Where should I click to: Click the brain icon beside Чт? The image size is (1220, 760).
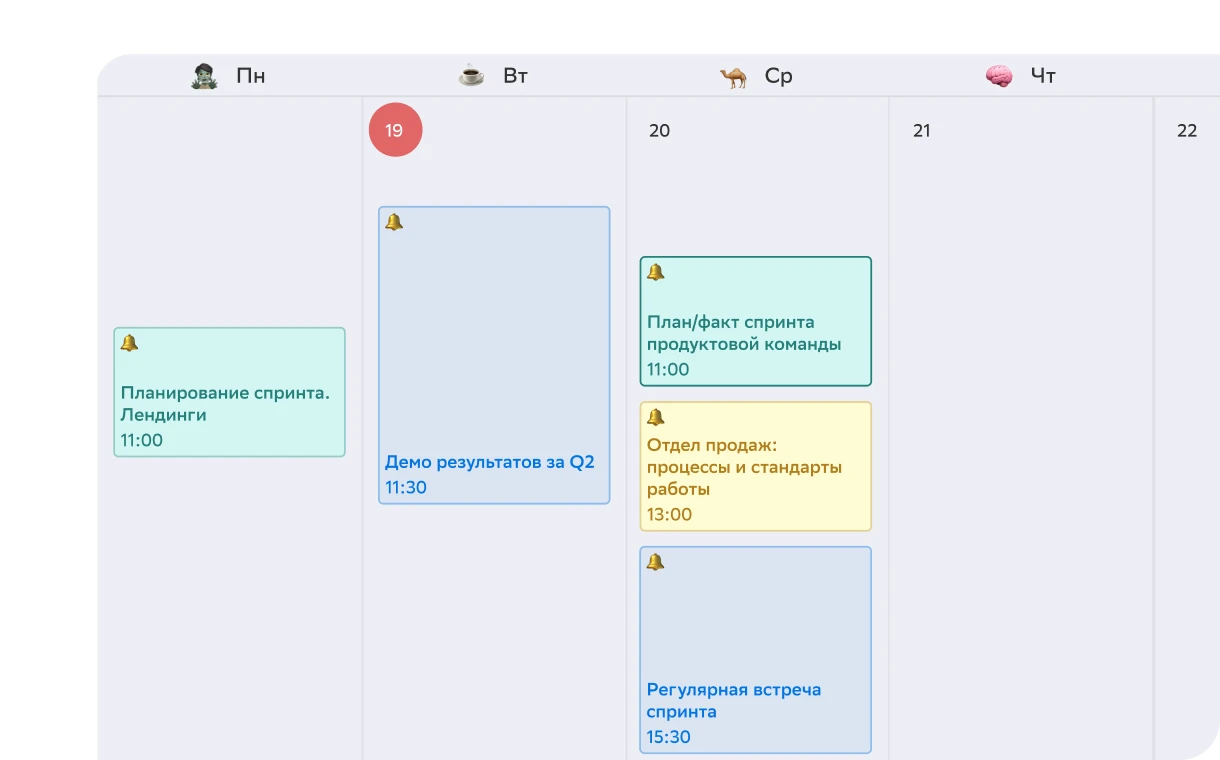[x=999, y=76]
